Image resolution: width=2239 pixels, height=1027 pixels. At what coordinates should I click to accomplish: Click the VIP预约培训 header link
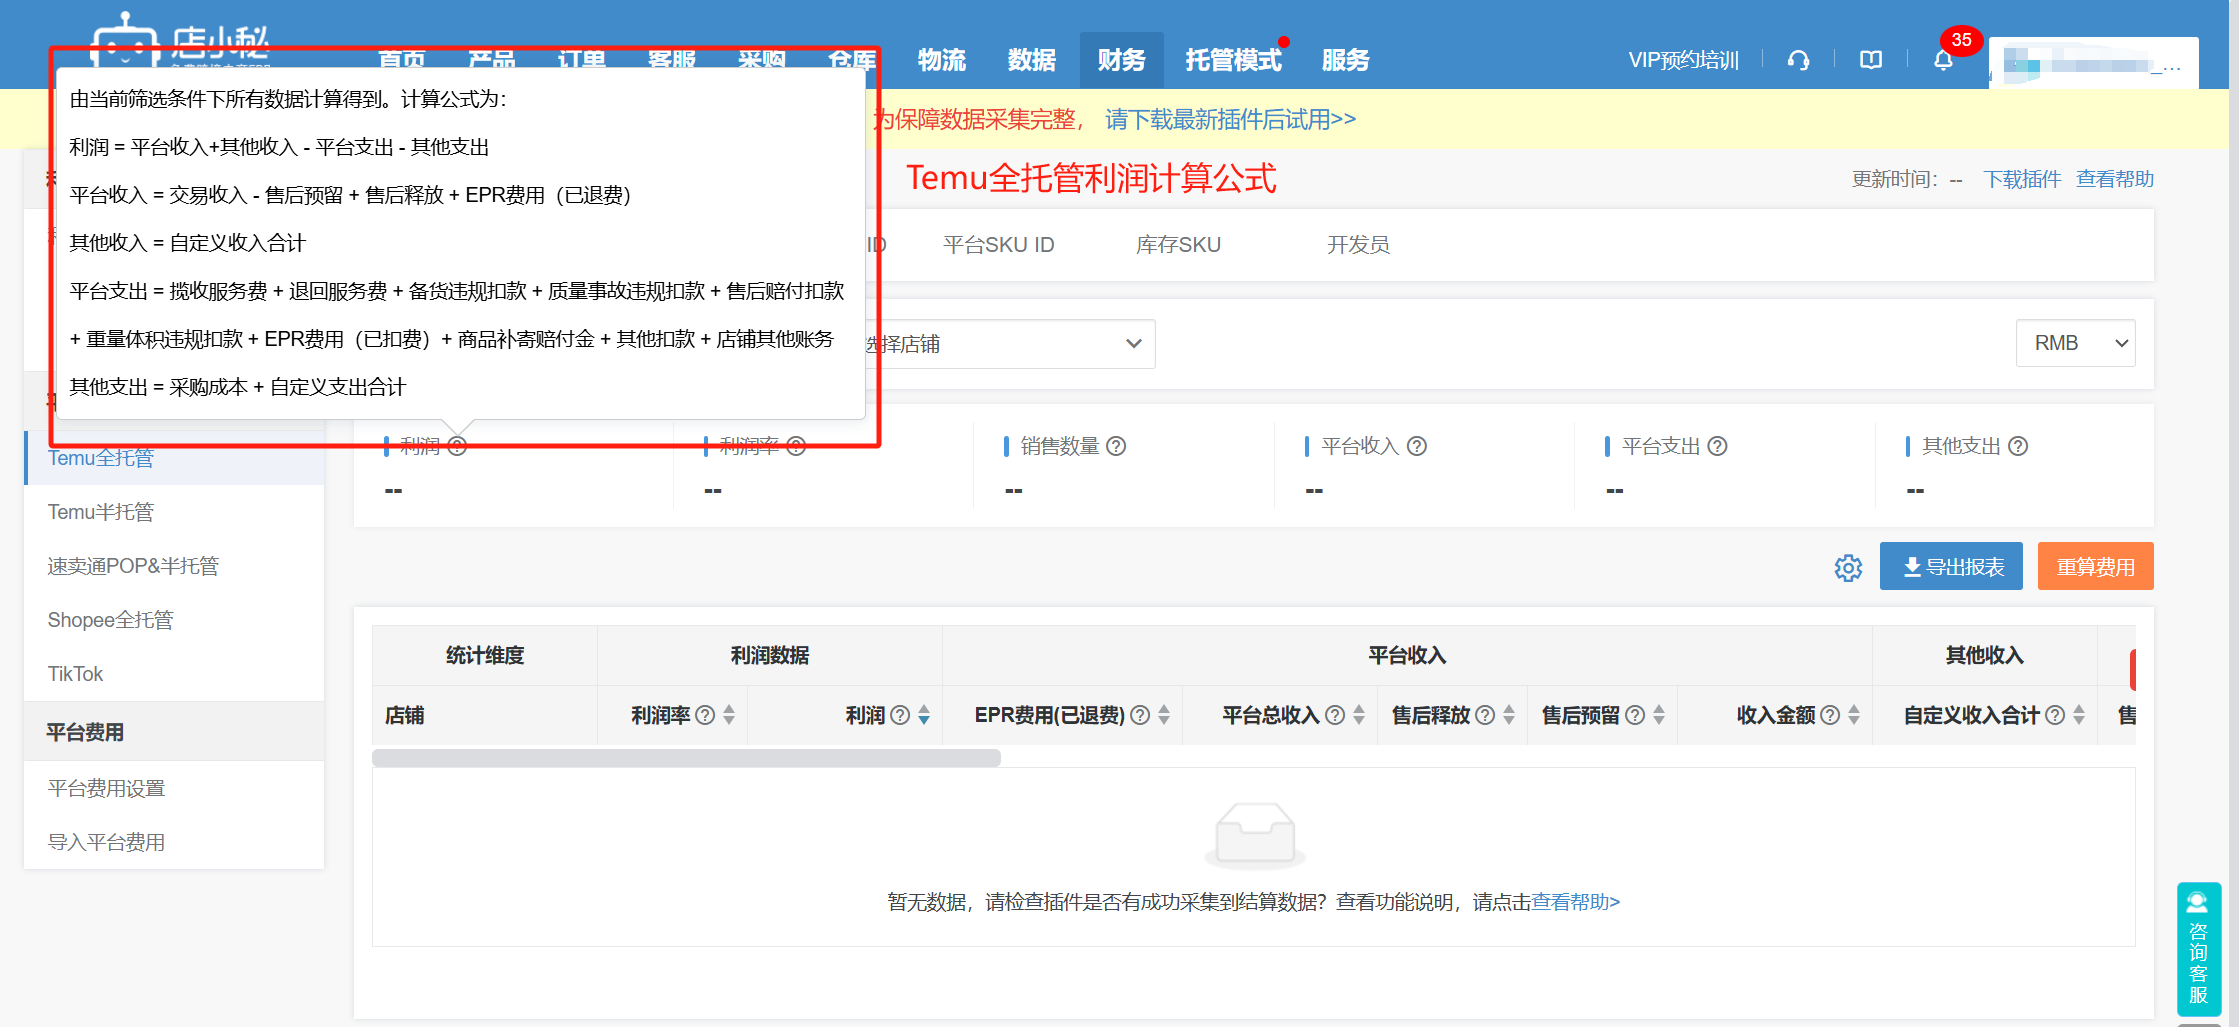1683,61
